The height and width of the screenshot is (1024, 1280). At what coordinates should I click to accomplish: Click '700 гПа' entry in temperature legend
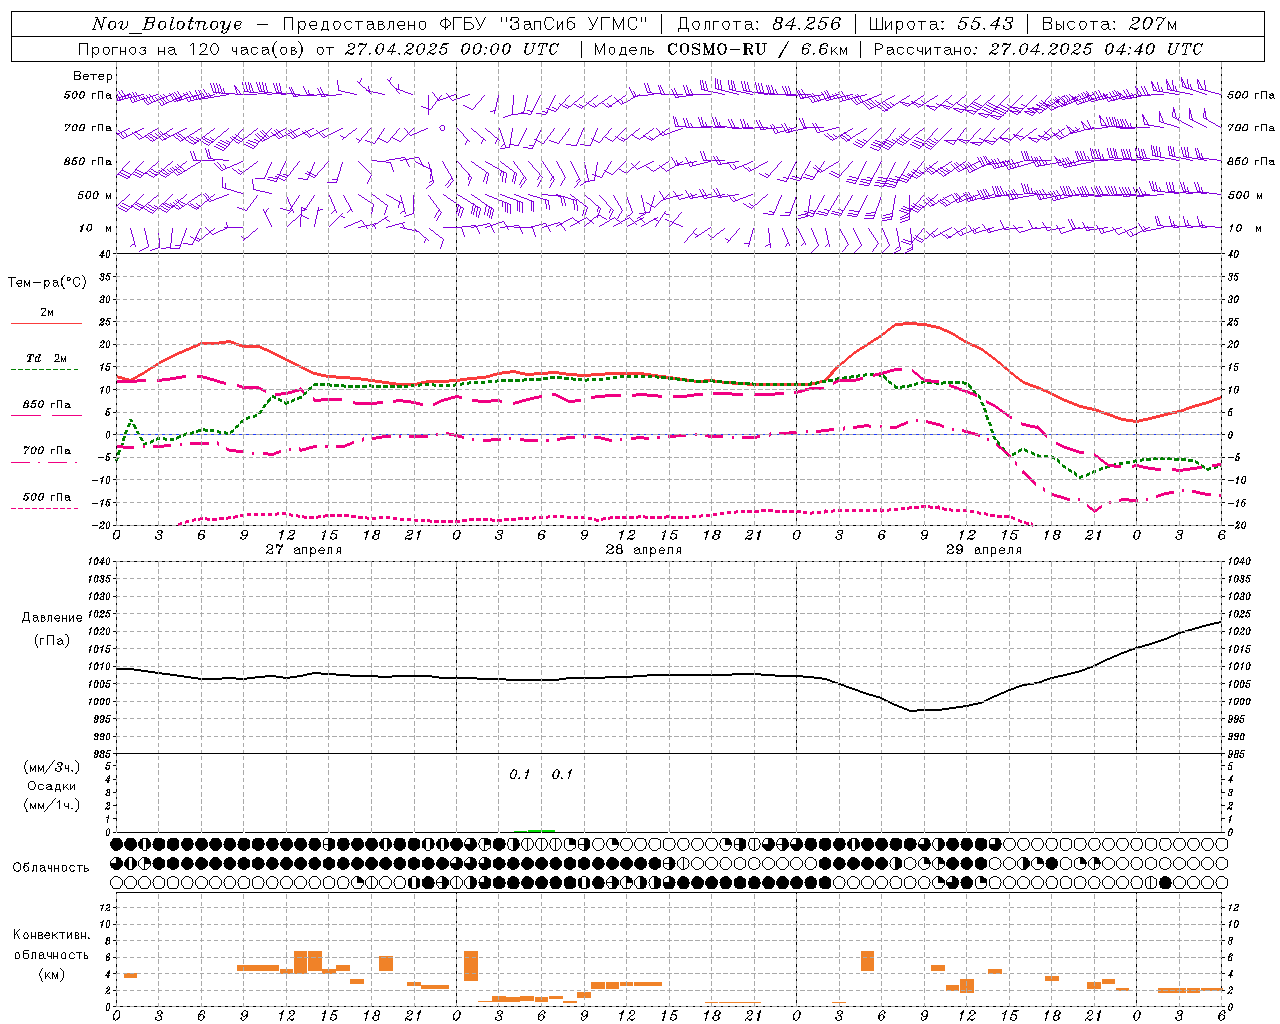click(46, 451)
